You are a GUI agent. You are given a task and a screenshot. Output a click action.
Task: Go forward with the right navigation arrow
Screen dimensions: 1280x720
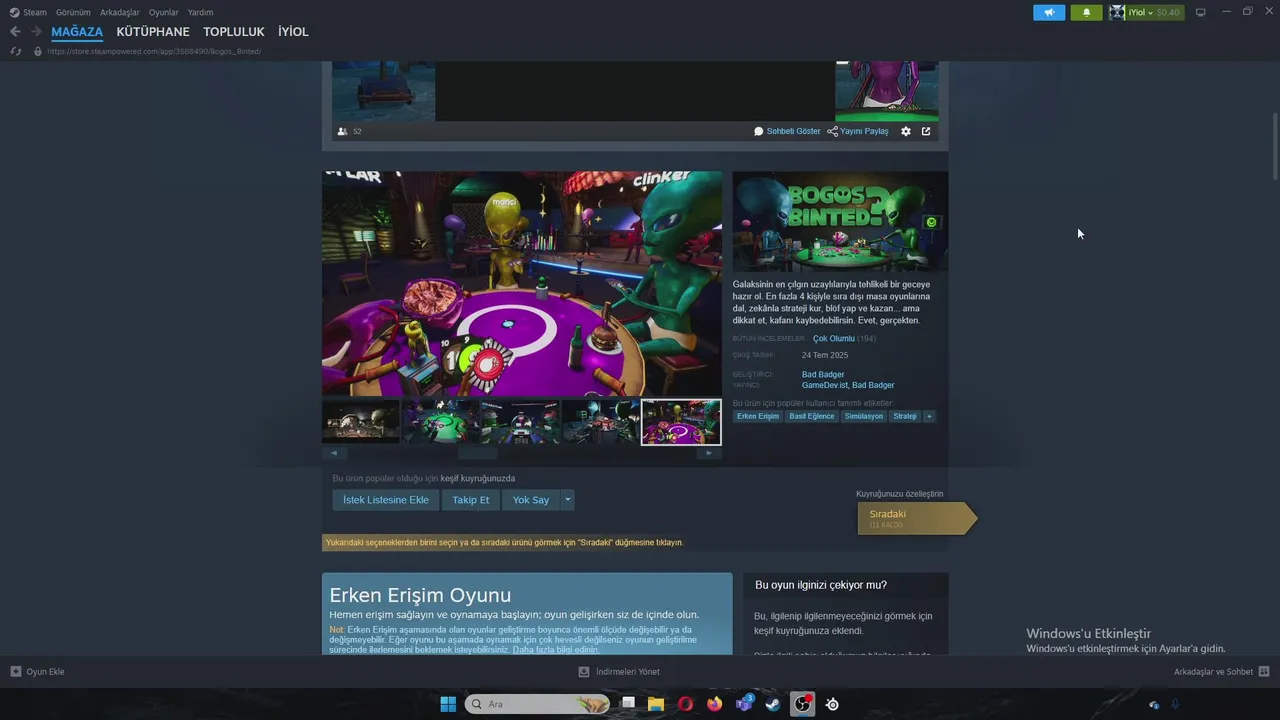click(36, 32)
